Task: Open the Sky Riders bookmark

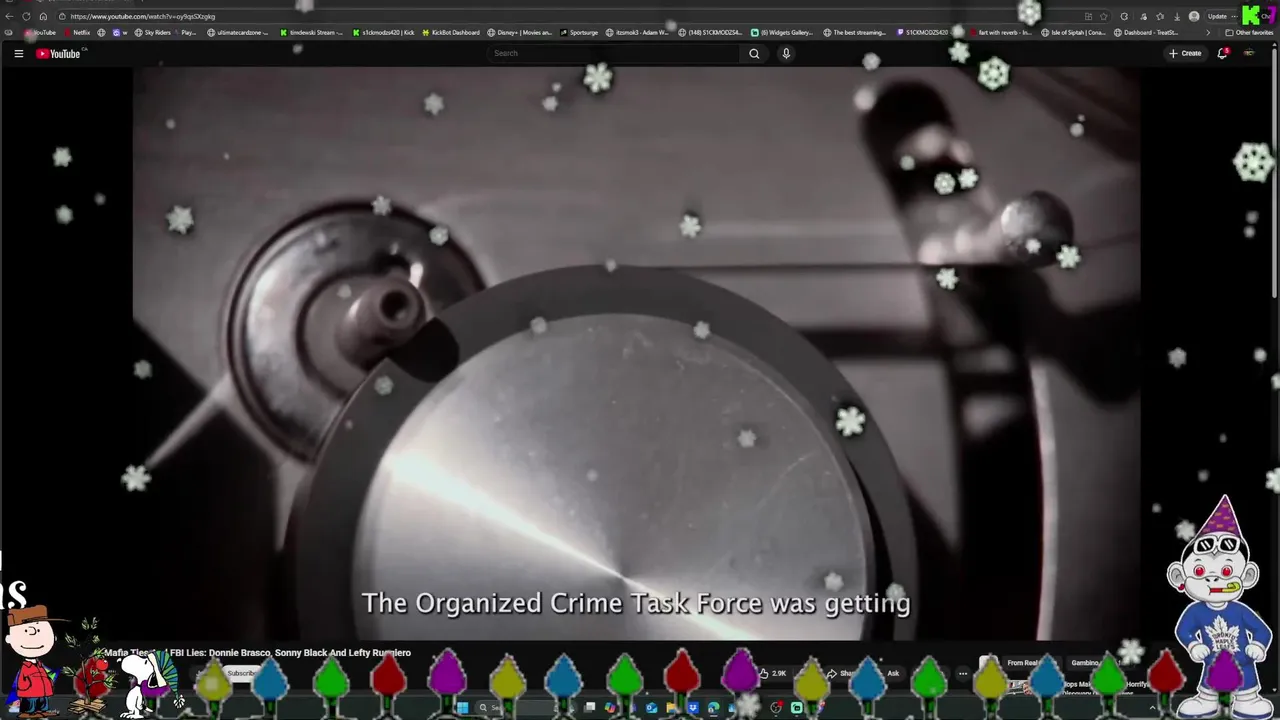Action: 152,33
